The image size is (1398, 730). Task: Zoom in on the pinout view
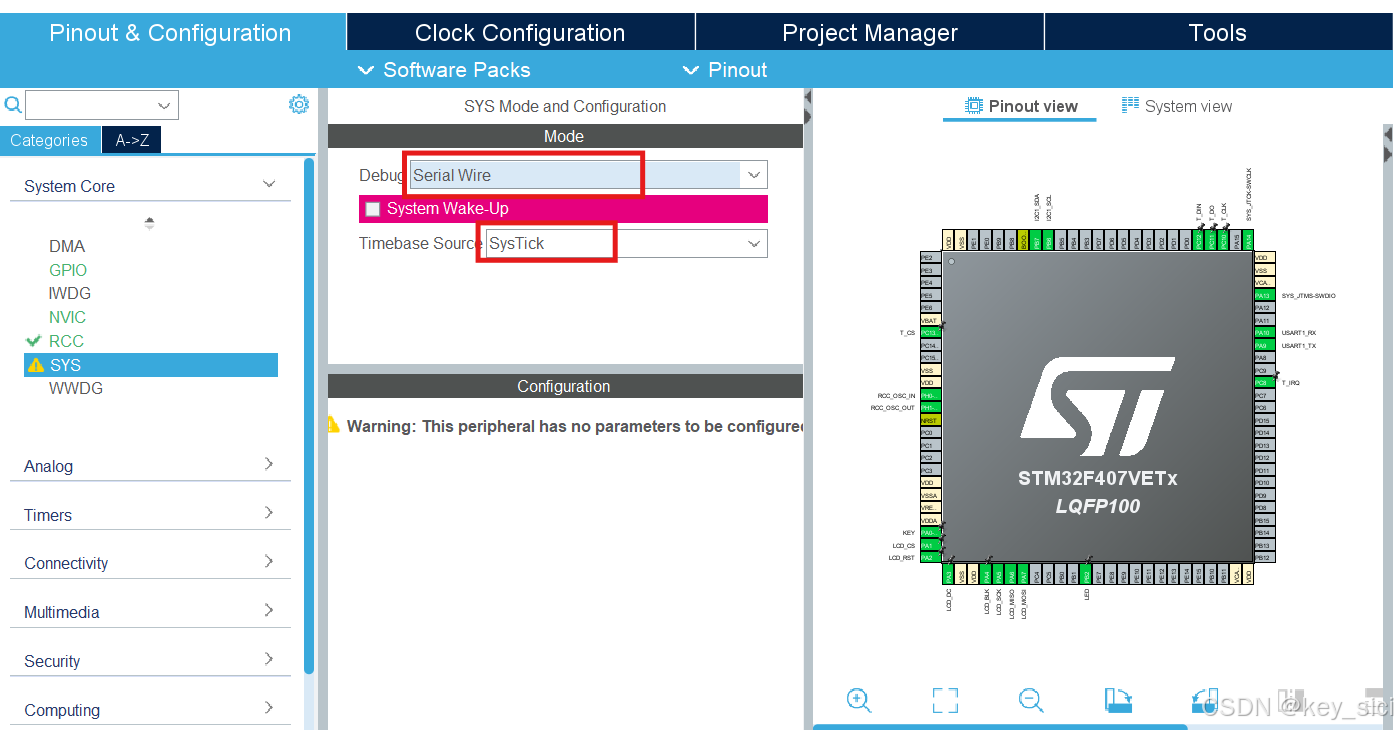(x=859, y=700)
